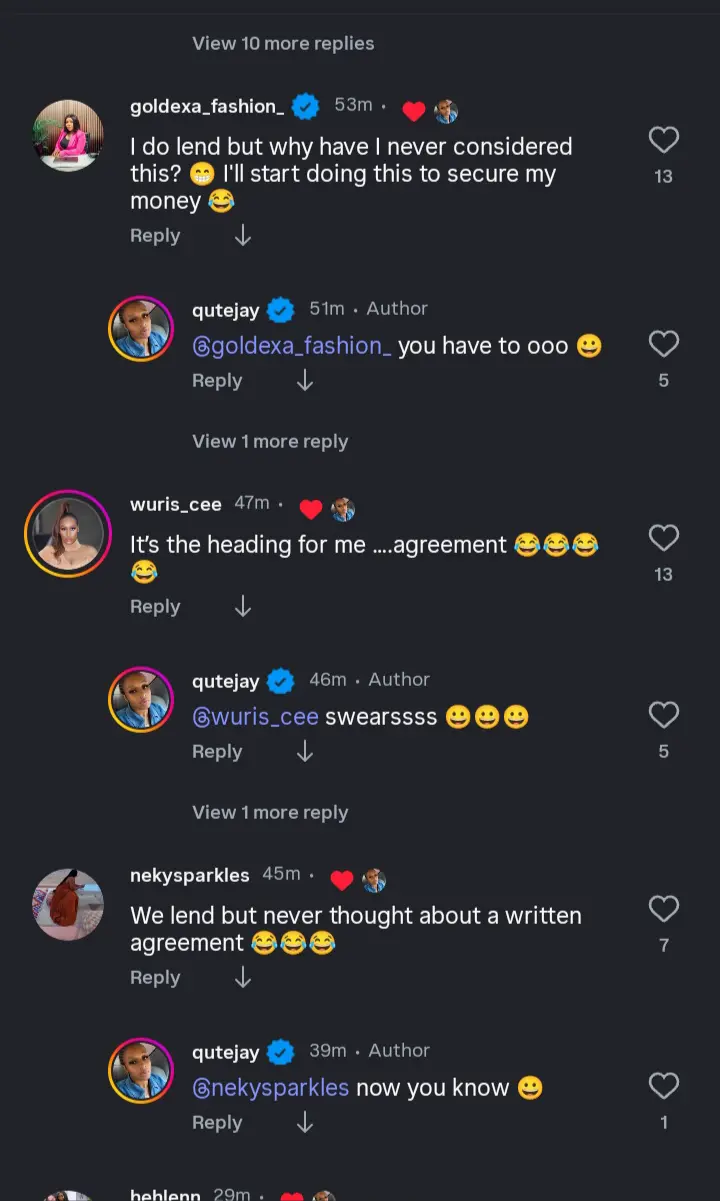The image size is (720, 1201).
Task: Like nekysparkles' comment with the heart
Action: (664, 909)
